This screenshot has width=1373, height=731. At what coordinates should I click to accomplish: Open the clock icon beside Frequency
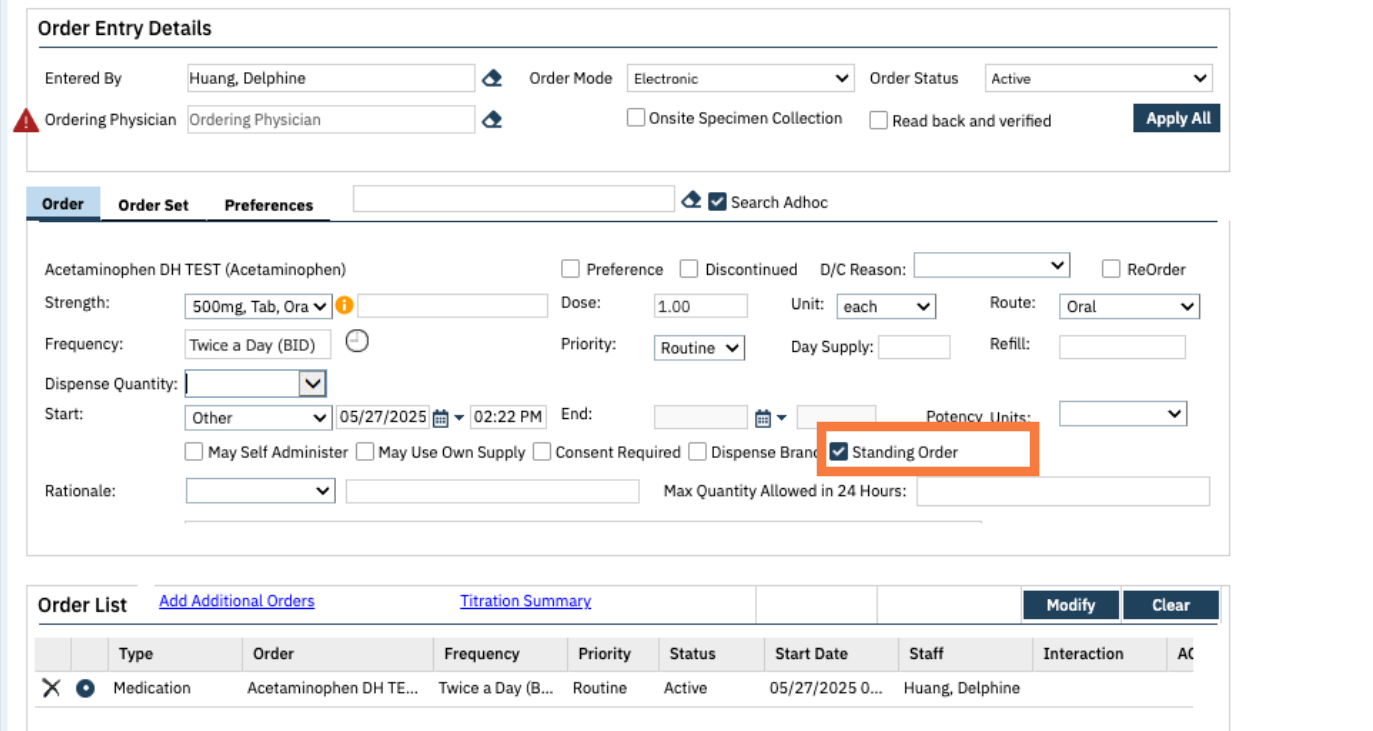coord(357,342)
